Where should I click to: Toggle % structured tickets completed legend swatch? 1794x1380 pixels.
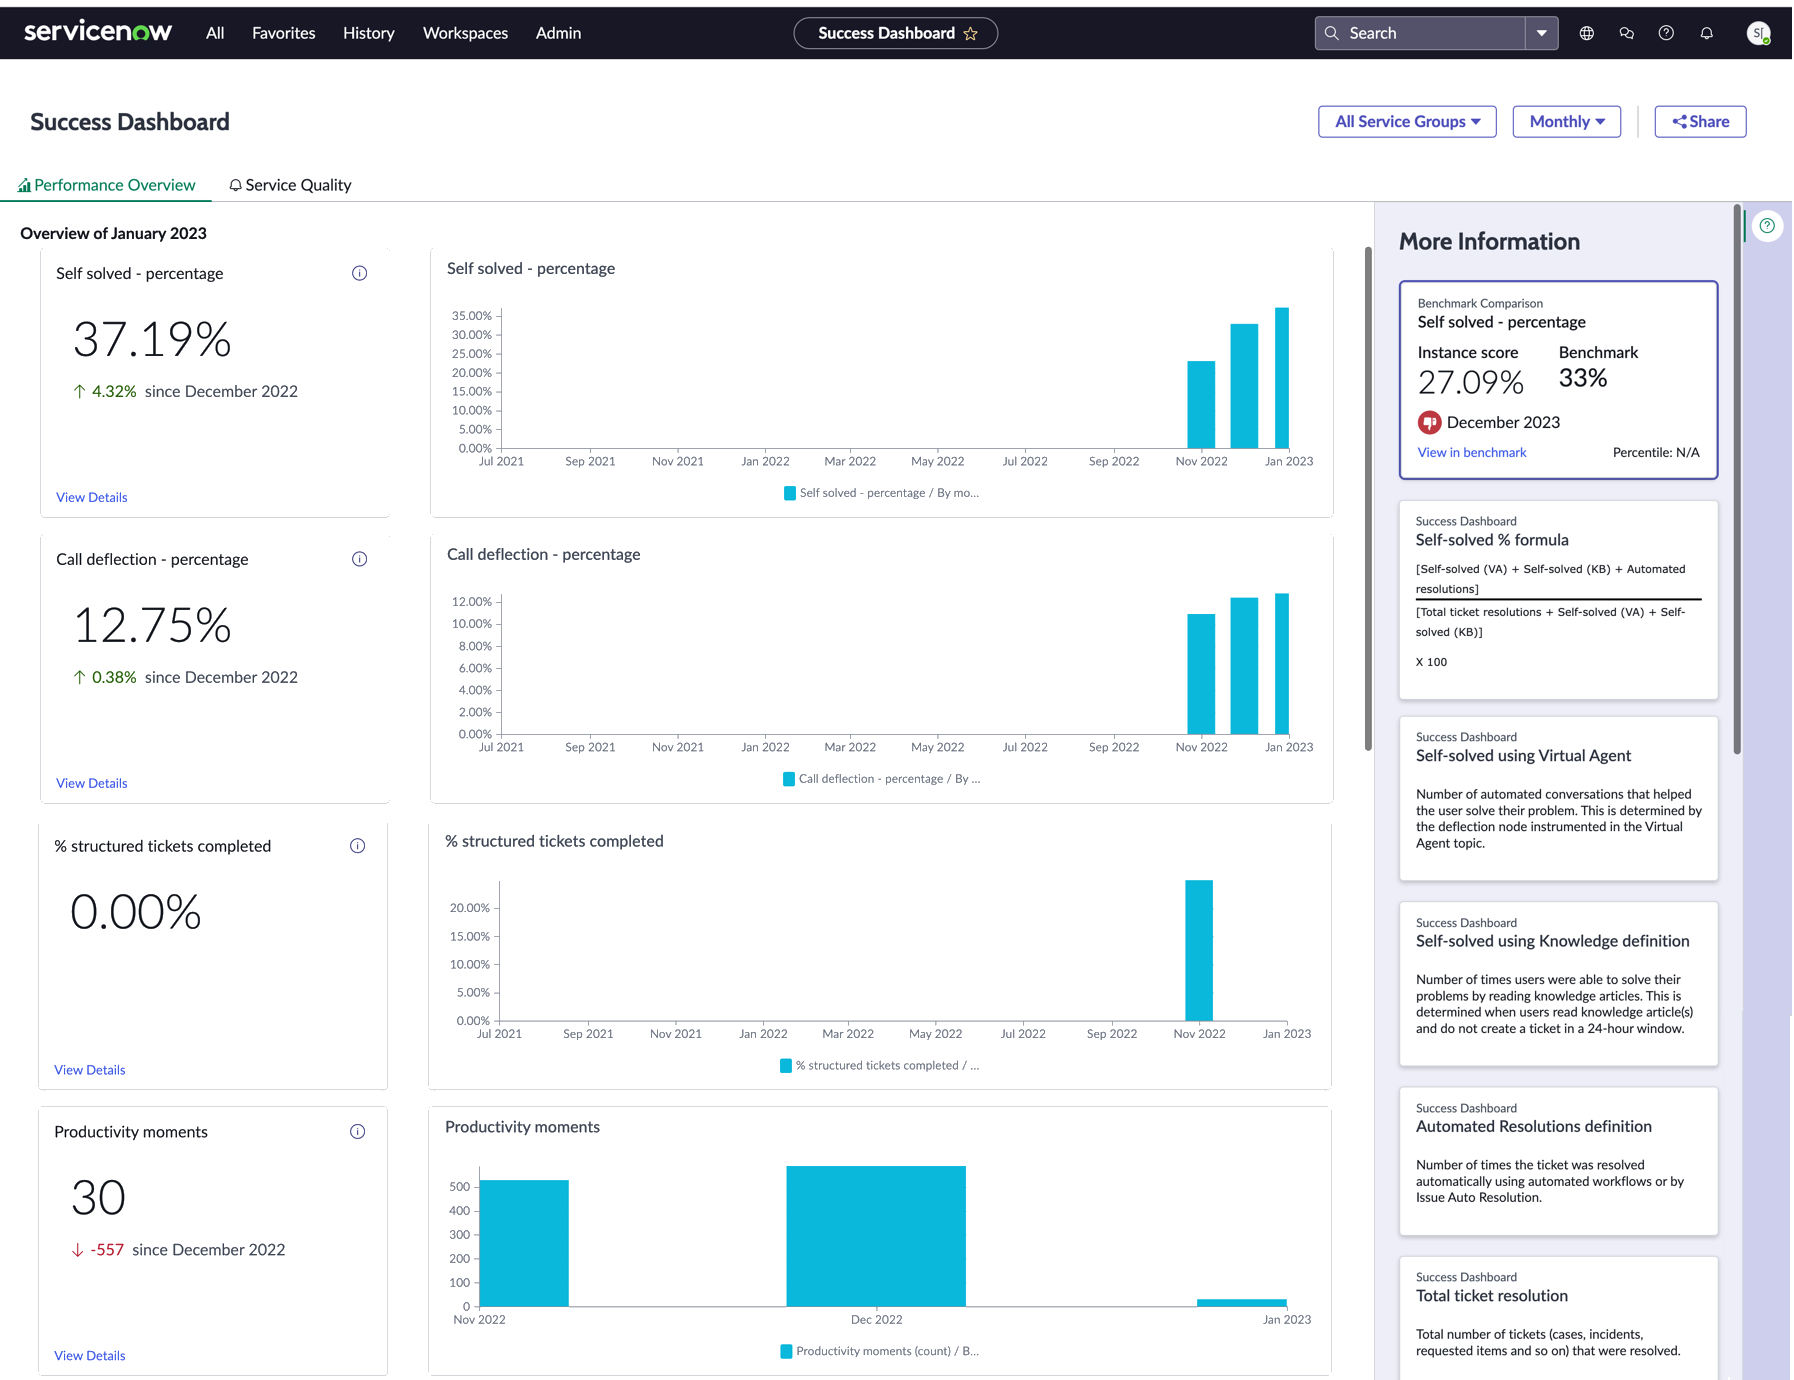tap(786, 1066)
